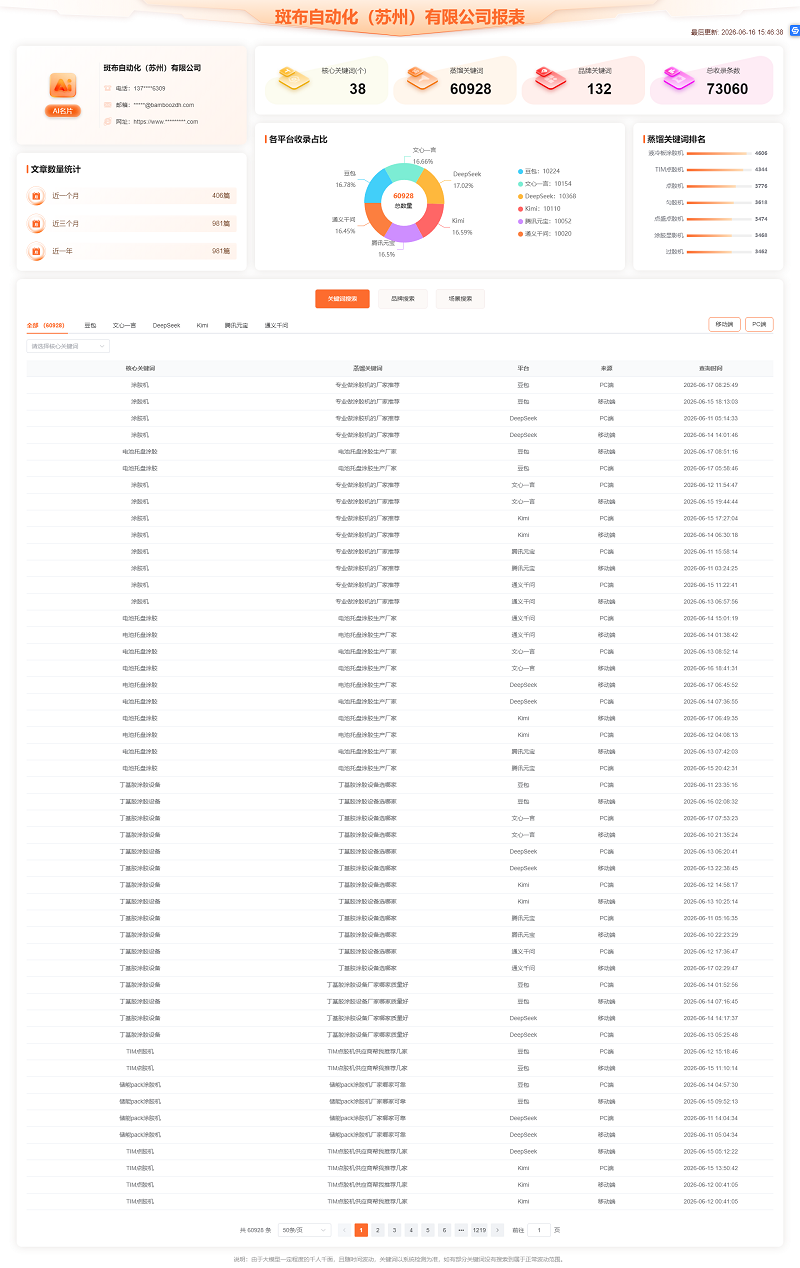Click the 核心关键词 column header

point(140,368)
